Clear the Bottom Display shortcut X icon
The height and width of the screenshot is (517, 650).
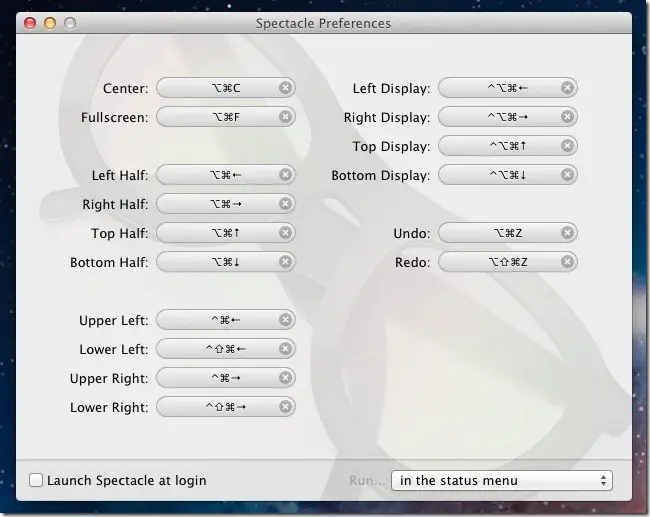pyautogui.click(x=567, y=175)
